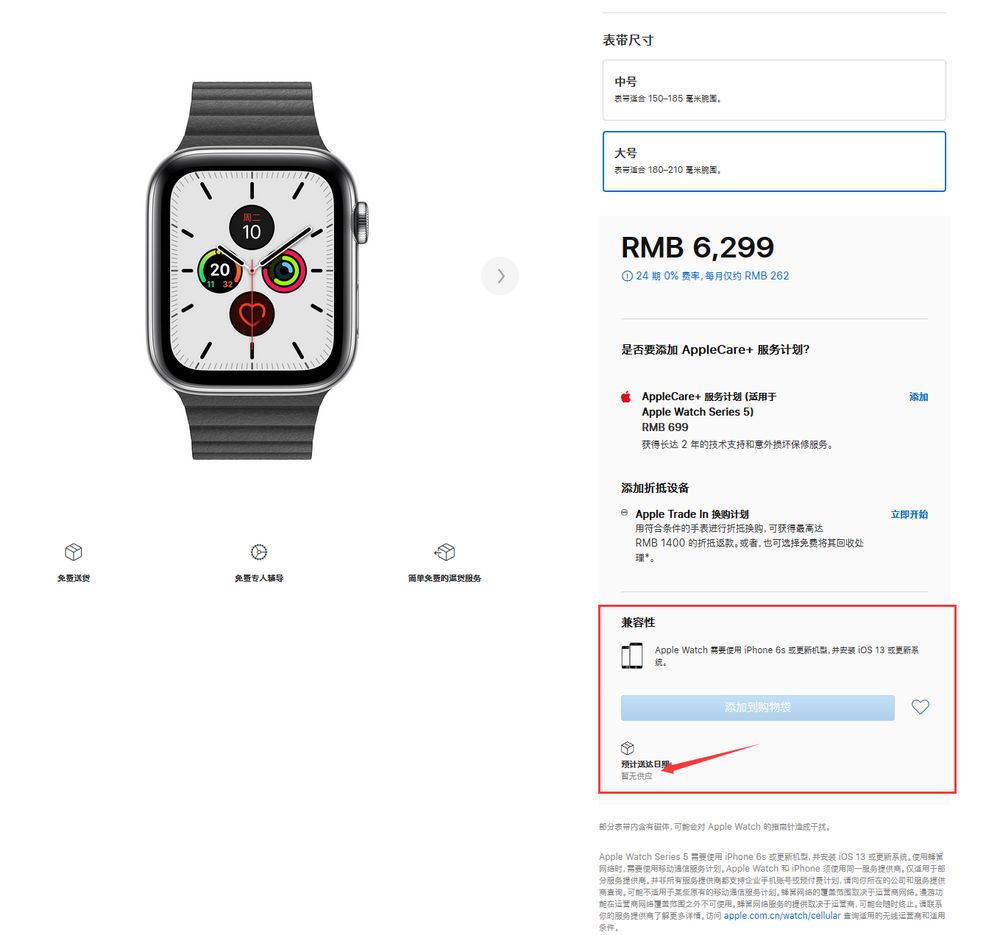Click the free delivery box icon
Screen dimensions: 1000x935
click(73, 552)
